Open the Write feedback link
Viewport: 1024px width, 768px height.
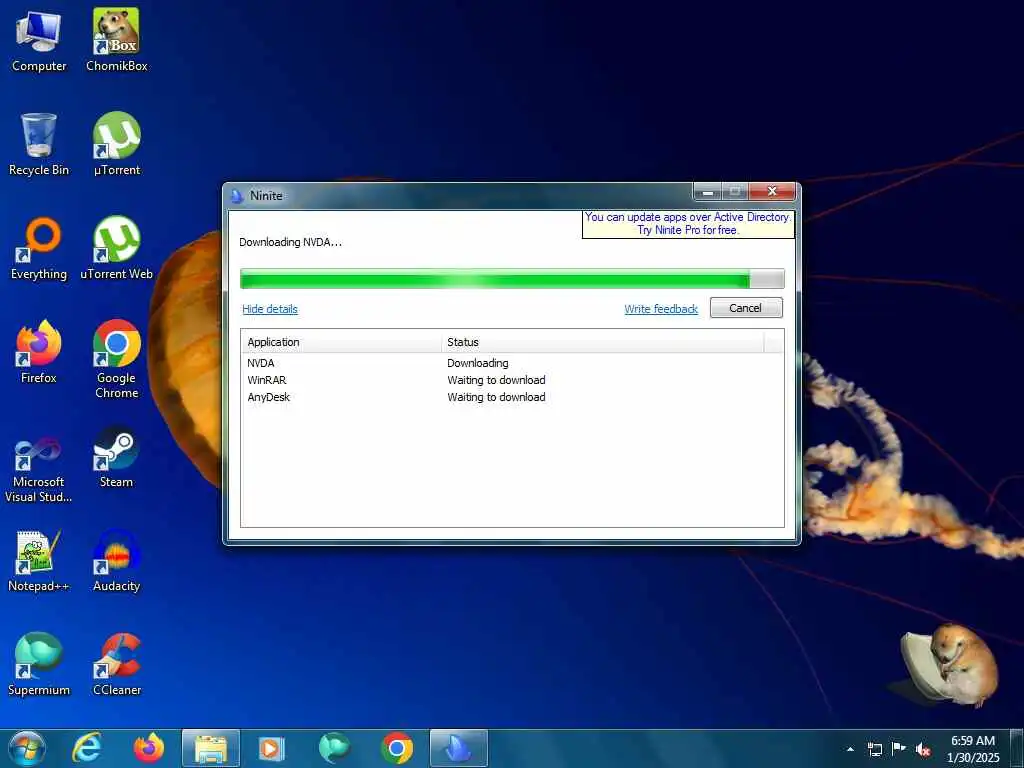coord(661,309)
